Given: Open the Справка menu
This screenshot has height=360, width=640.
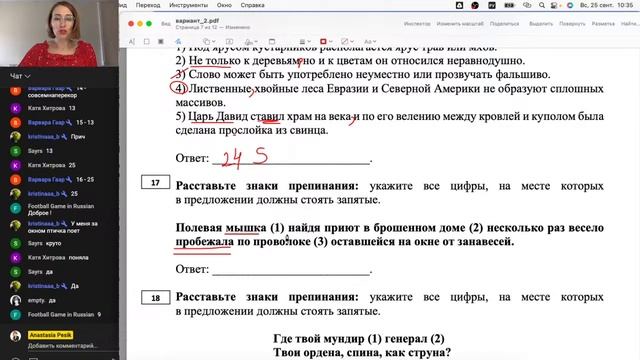Looking at the screenshot, I should pyautogui.click(x=252, y=5).
